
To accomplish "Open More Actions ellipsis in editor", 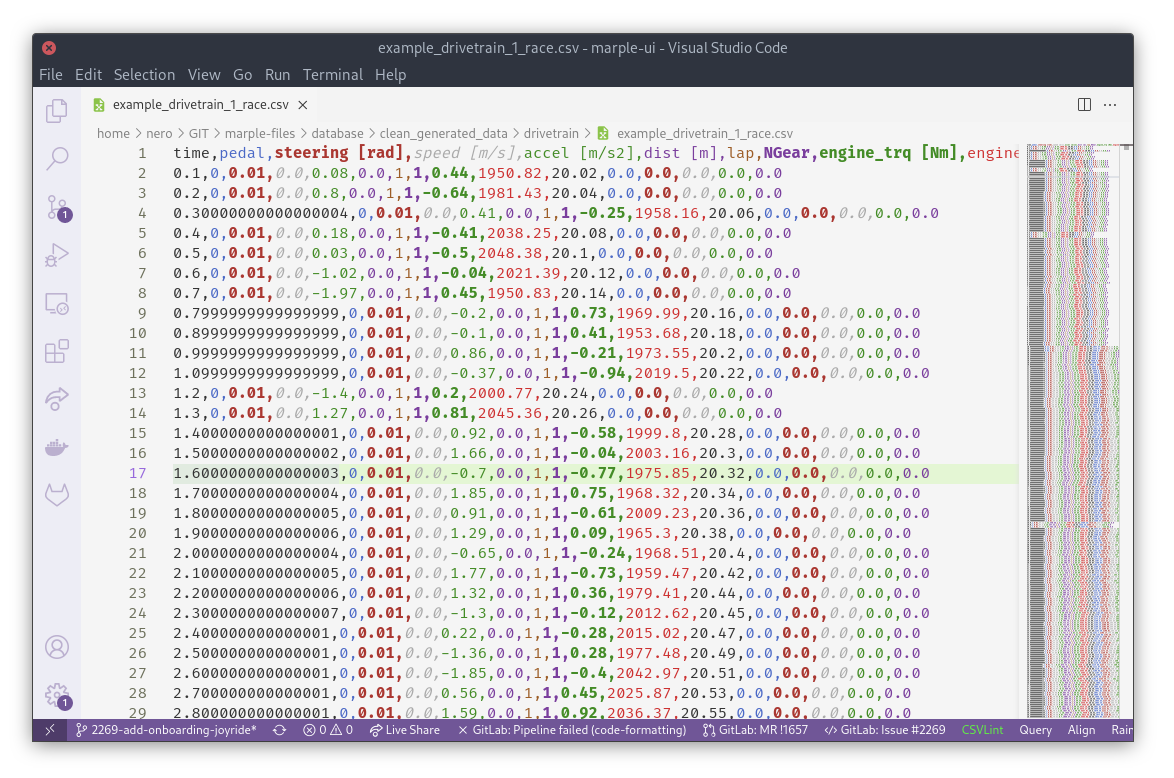I will click(x=1110, y=105).
